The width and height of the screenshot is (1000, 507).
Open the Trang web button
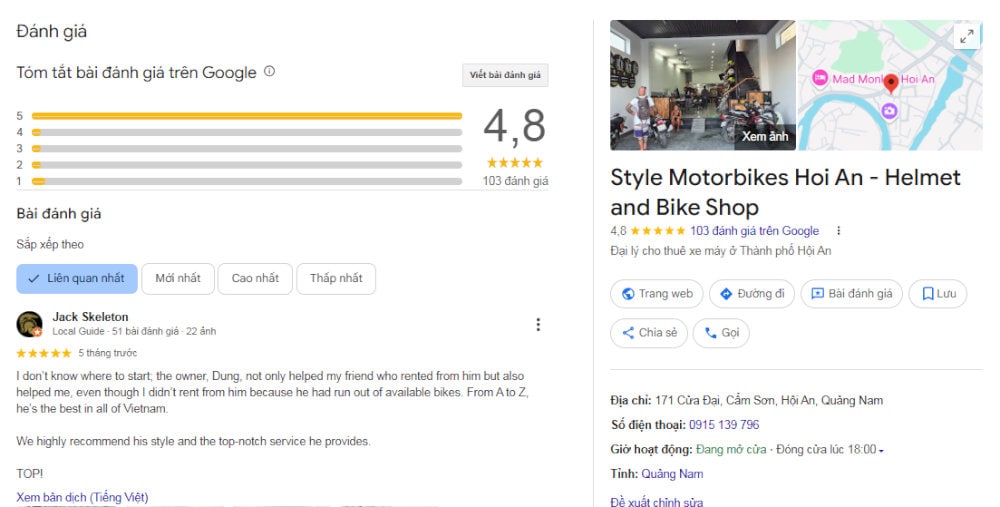point(657,294)
